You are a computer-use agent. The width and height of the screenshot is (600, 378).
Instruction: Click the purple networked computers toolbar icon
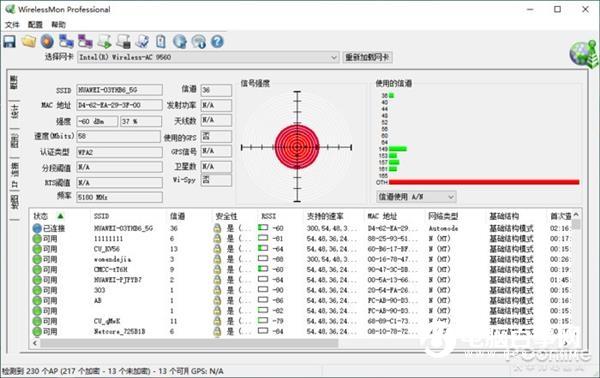[85, 41]
